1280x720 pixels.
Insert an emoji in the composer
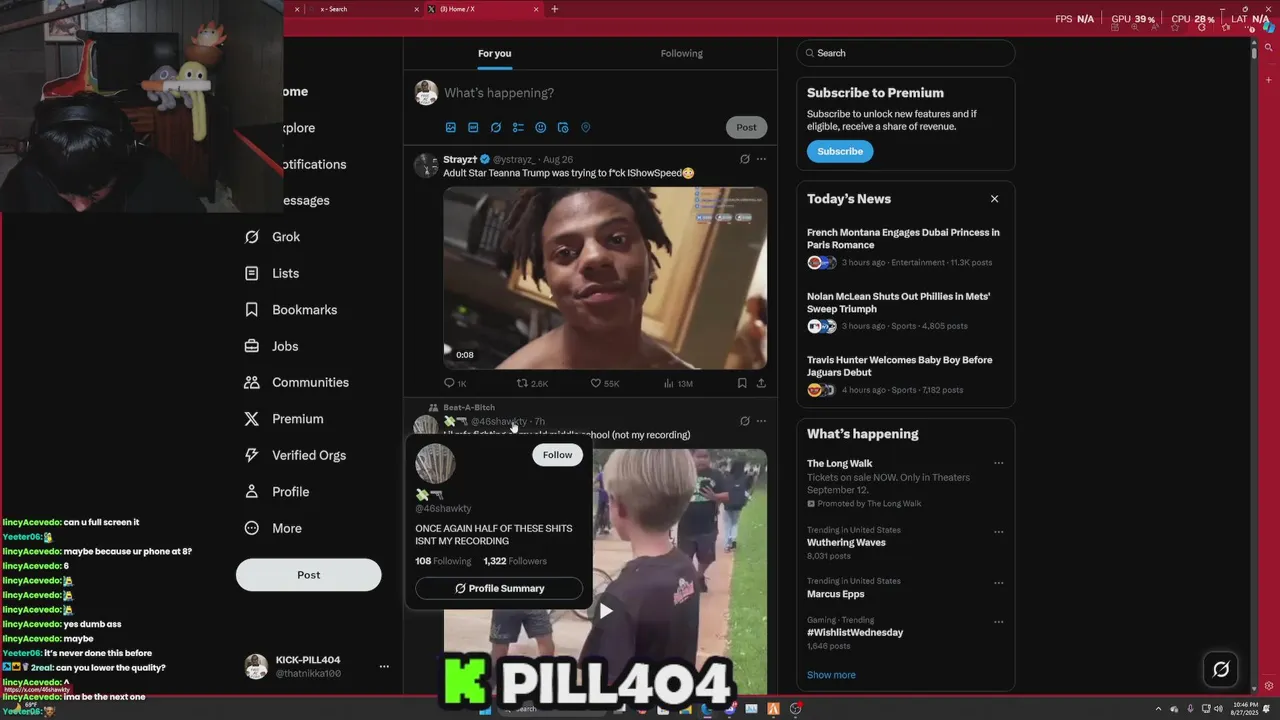point(541,128)
